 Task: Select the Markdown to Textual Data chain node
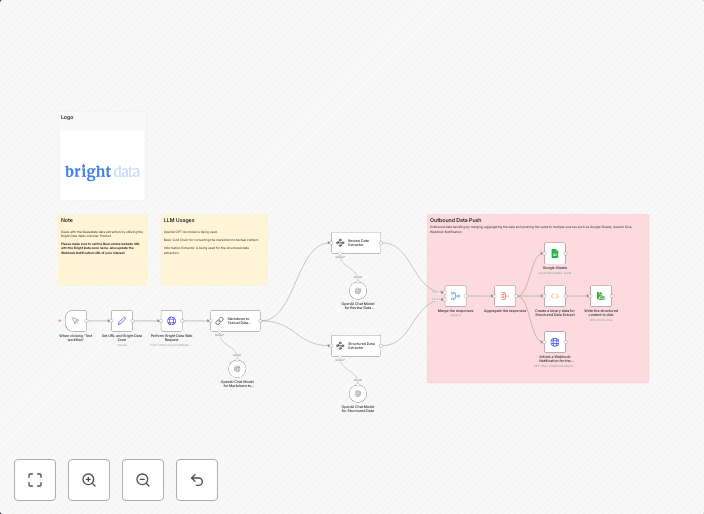pos(235,321)
